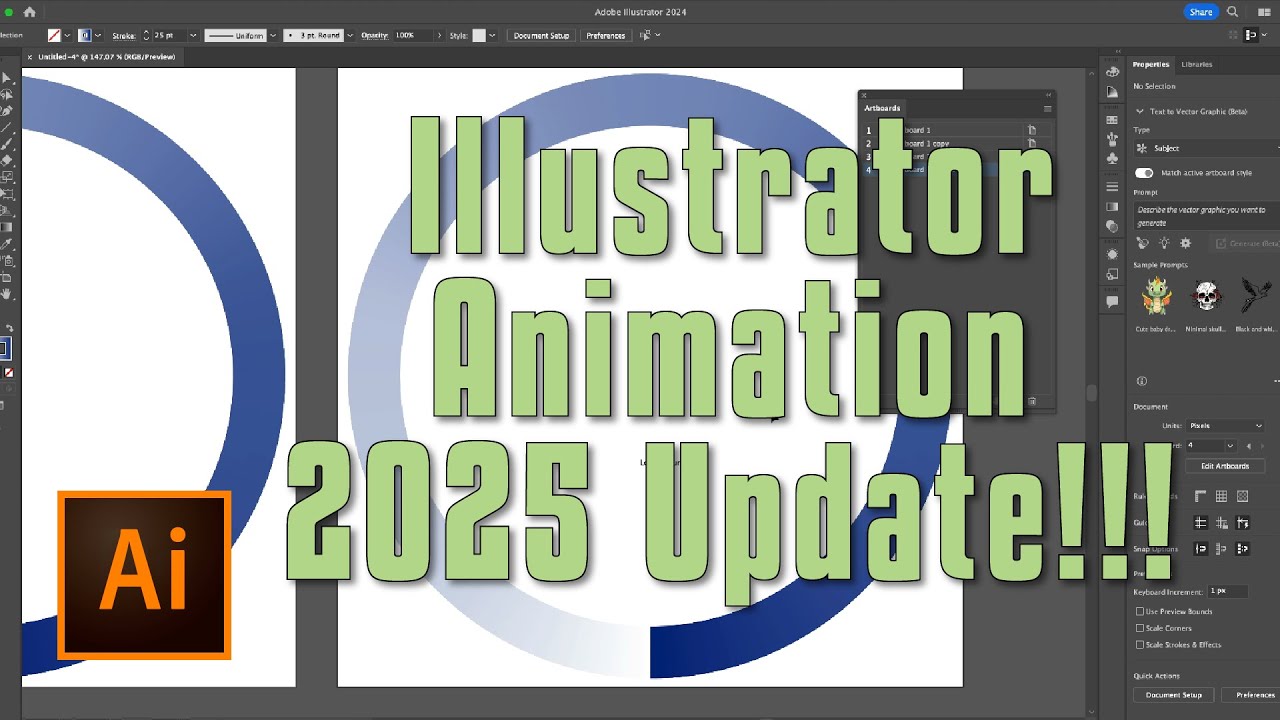Open the Gradient panel icon in the dock

1112,207
